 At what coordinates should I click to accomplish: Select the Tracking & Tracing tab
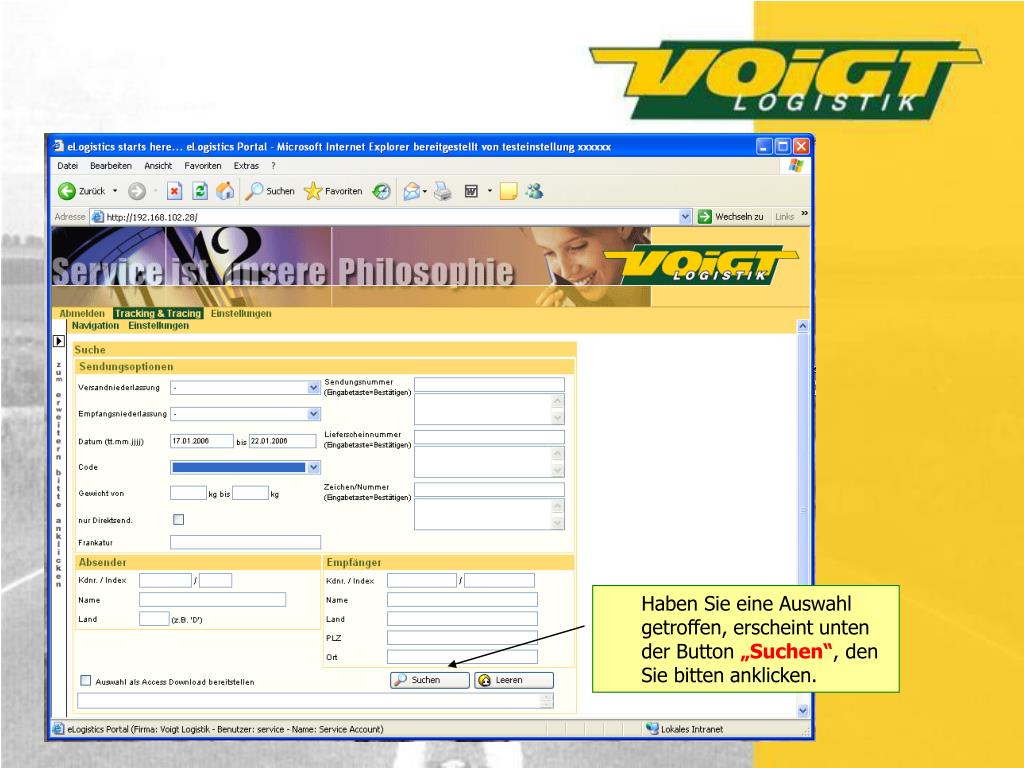pos(158,313)
